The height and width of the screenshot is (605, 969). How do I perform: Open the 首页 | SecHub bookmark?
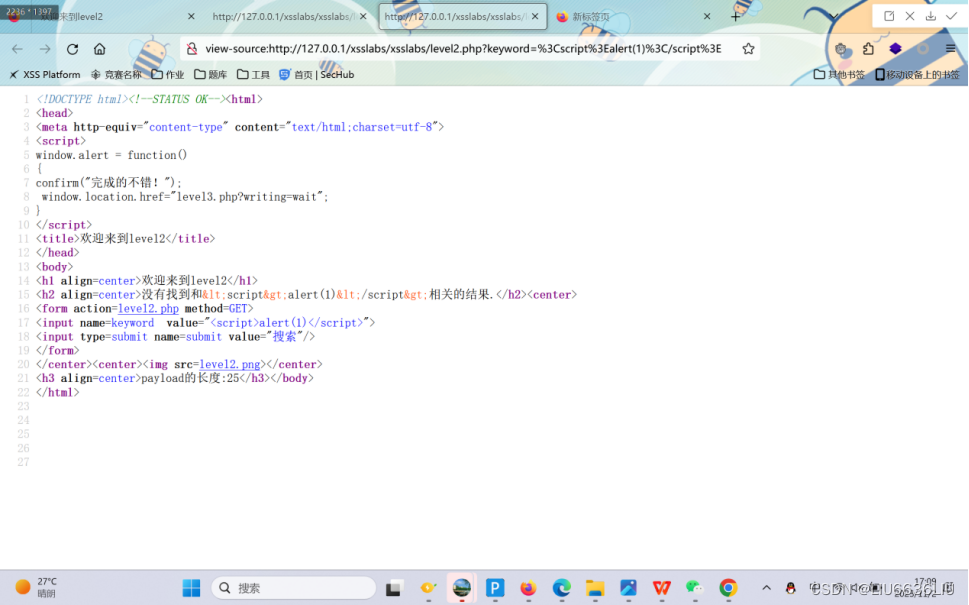click(x=316, y=75)
